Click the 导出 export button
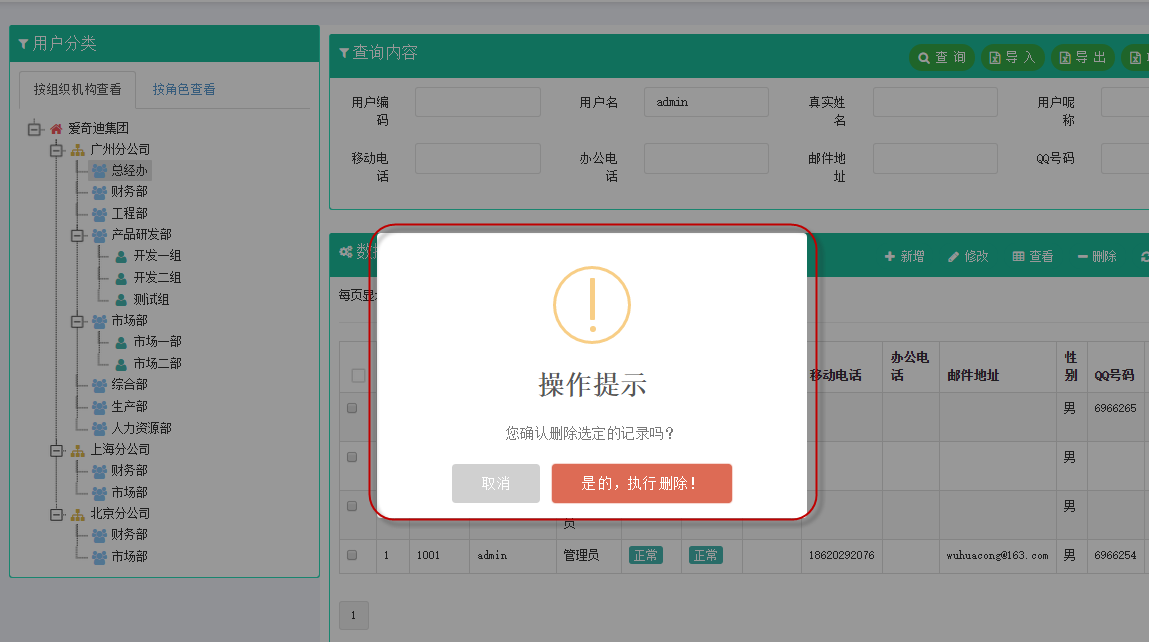 pos(1082,58)
